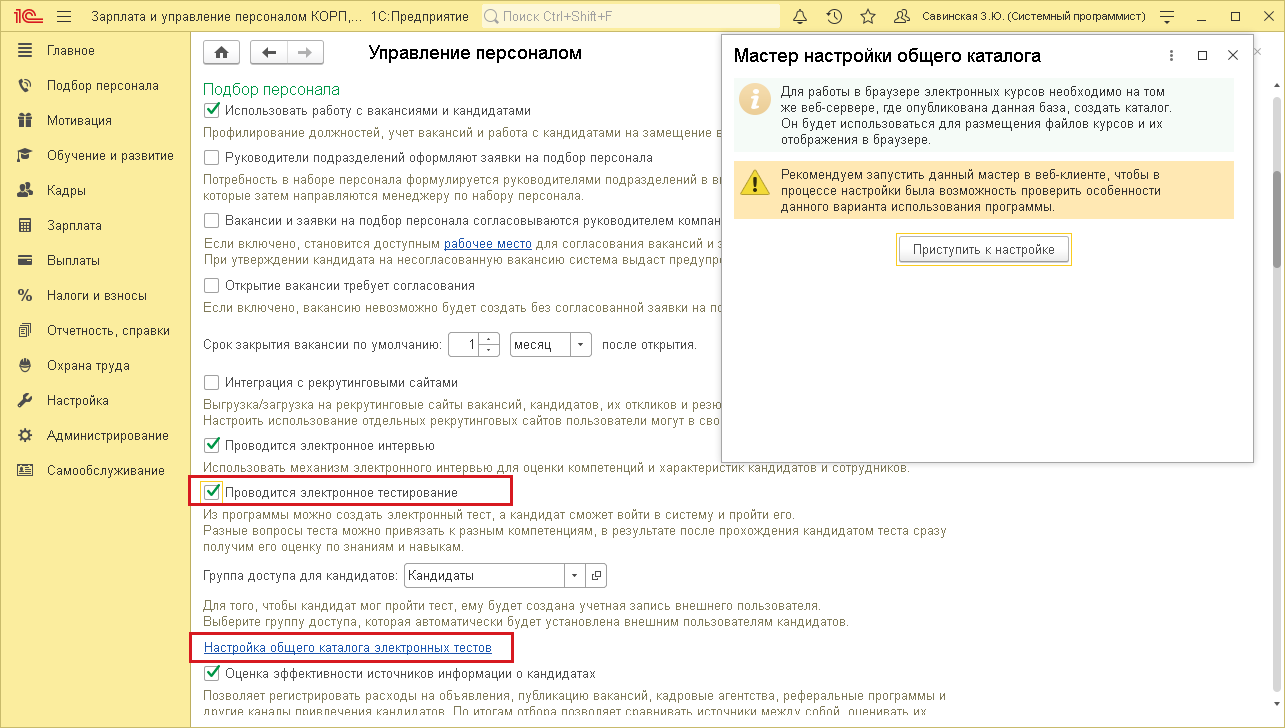Screen dimensions: 1285x728
Task: Open the Главное section
Action: pyautogui.click(x=71, y=51)
